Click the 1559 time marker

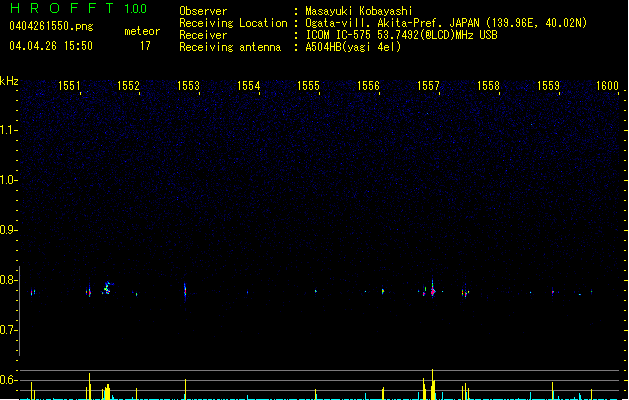tap(548, 86)
